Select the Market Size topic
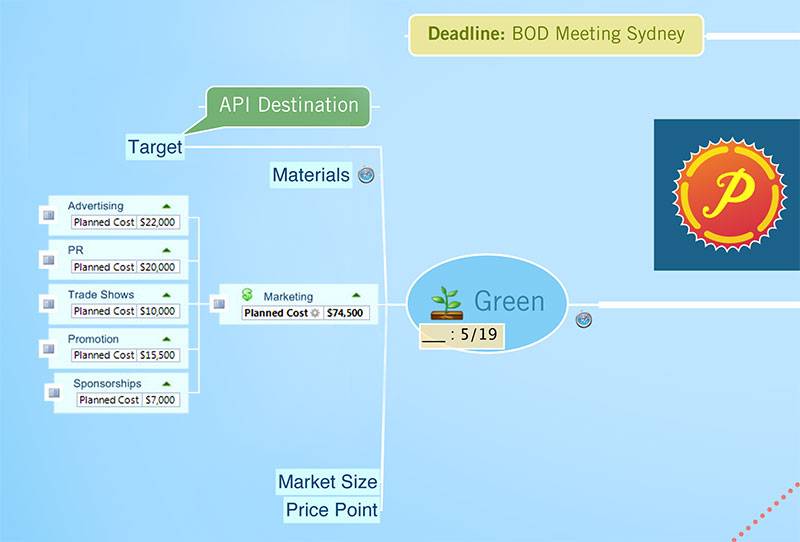This screenshot has height=542, width=800. tap(328, 482)
